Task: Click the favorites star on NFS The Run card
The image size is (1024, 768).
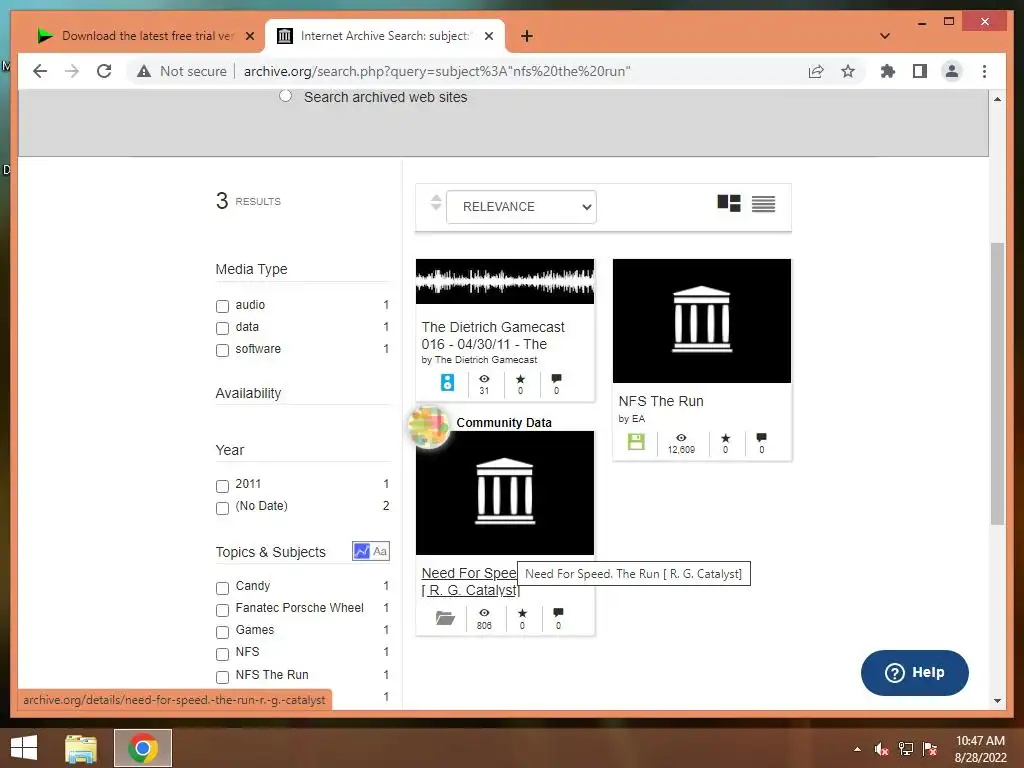Action: pyautogui.click(x=726, y=438)
